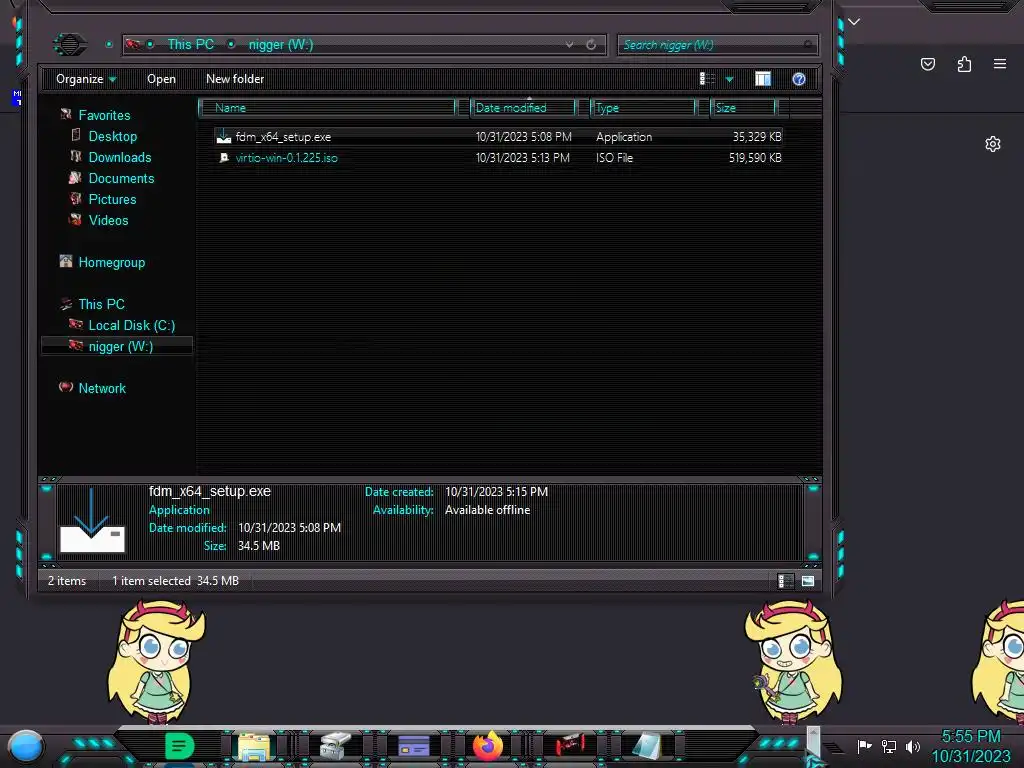Screen dimensions: 1024x768
Task: Open Documents in the navigation pane
Action: [x=121, y=178]
